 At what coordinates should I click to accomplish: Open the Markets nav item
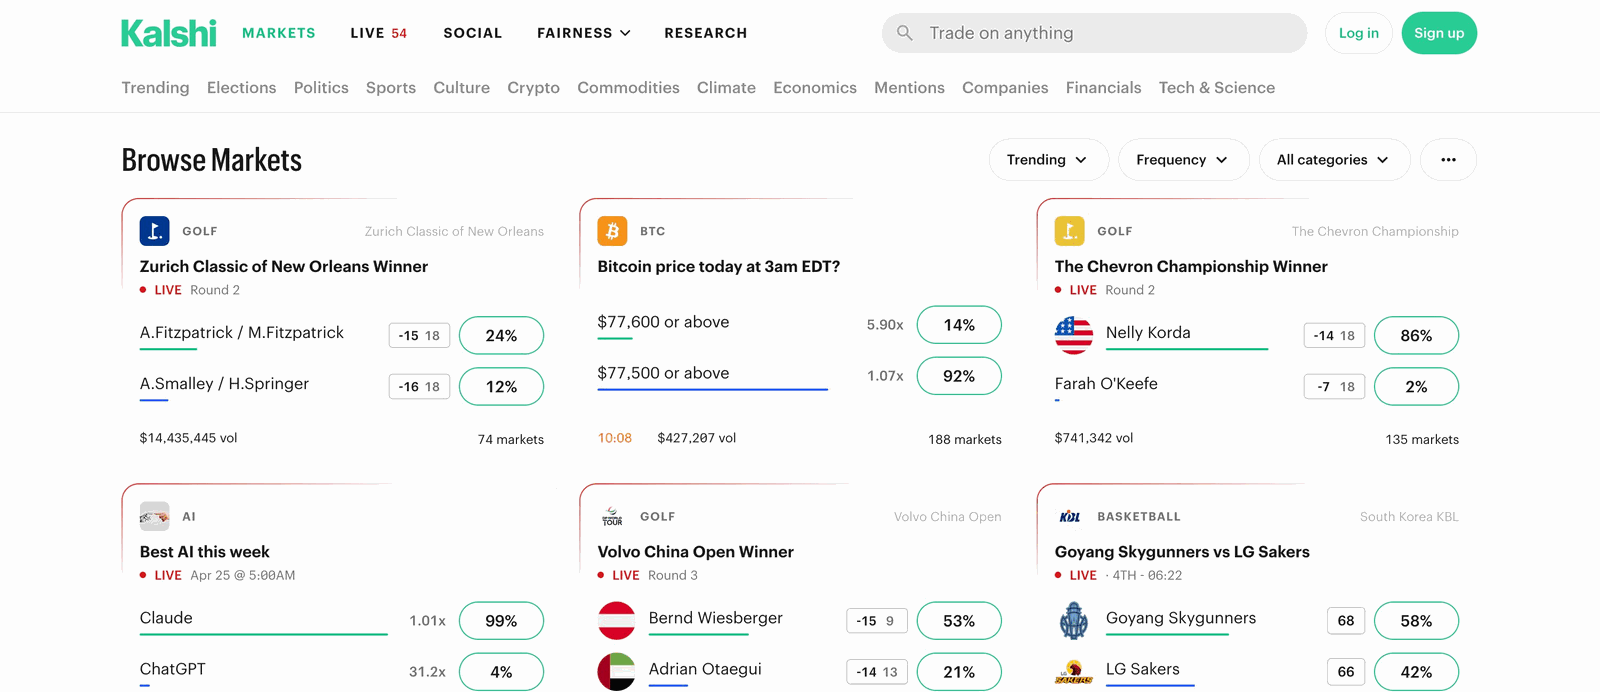[x=279, y=33]
